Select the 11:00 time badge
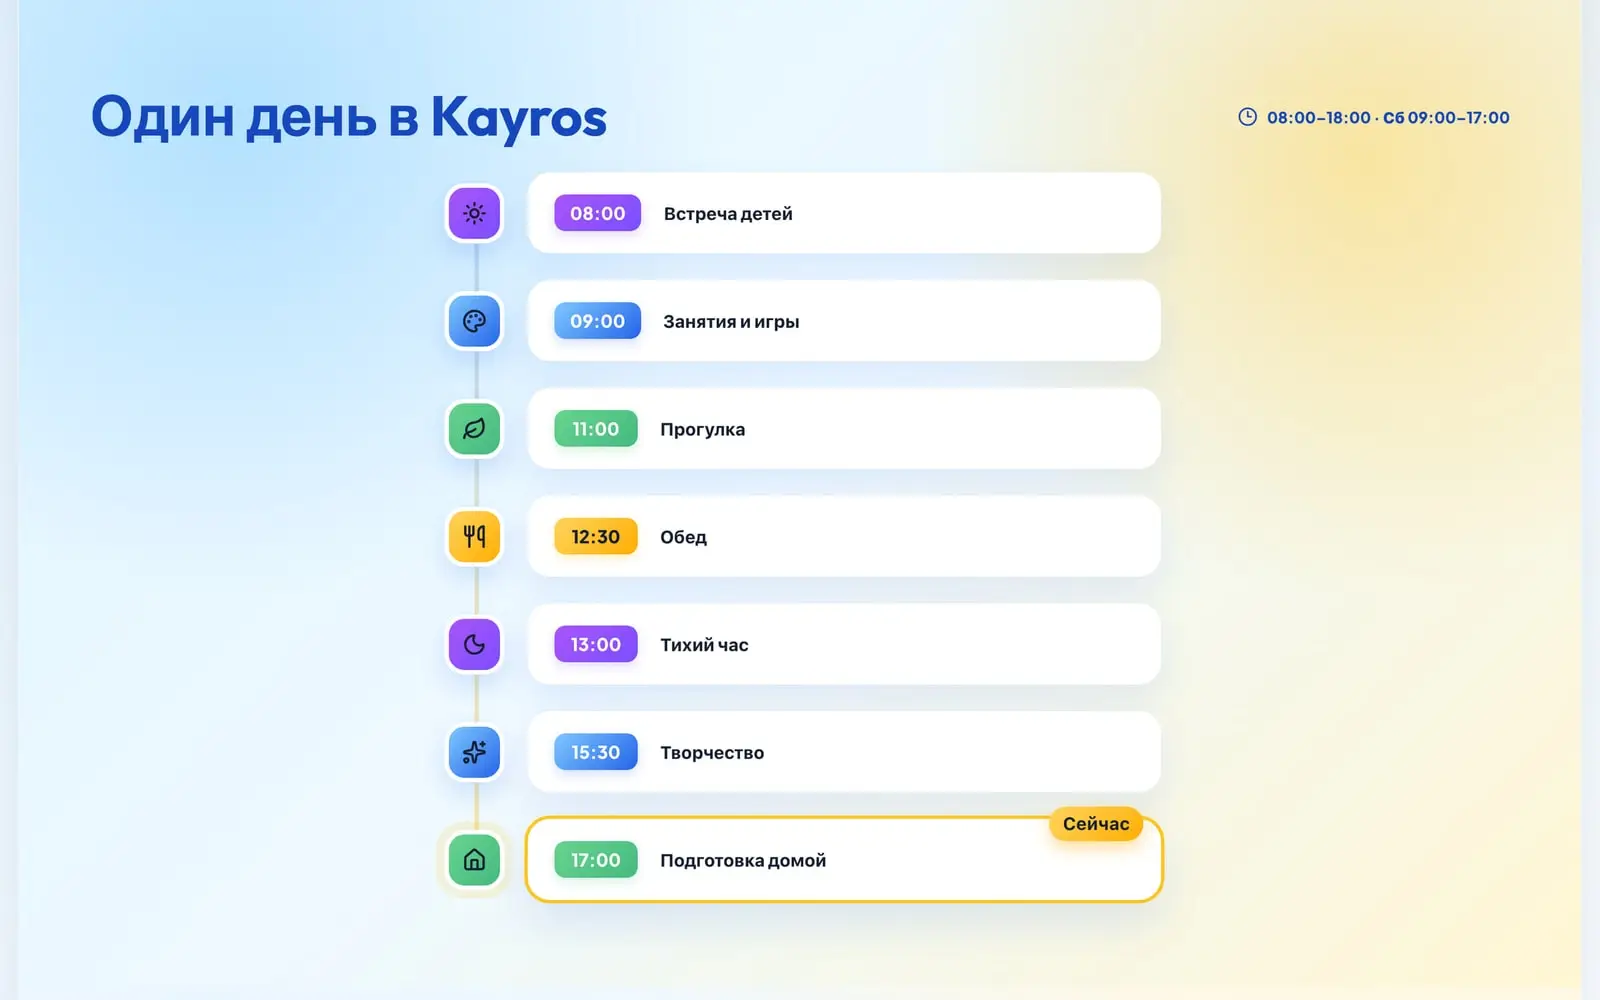1600x1000 pixels. [596, 429]
